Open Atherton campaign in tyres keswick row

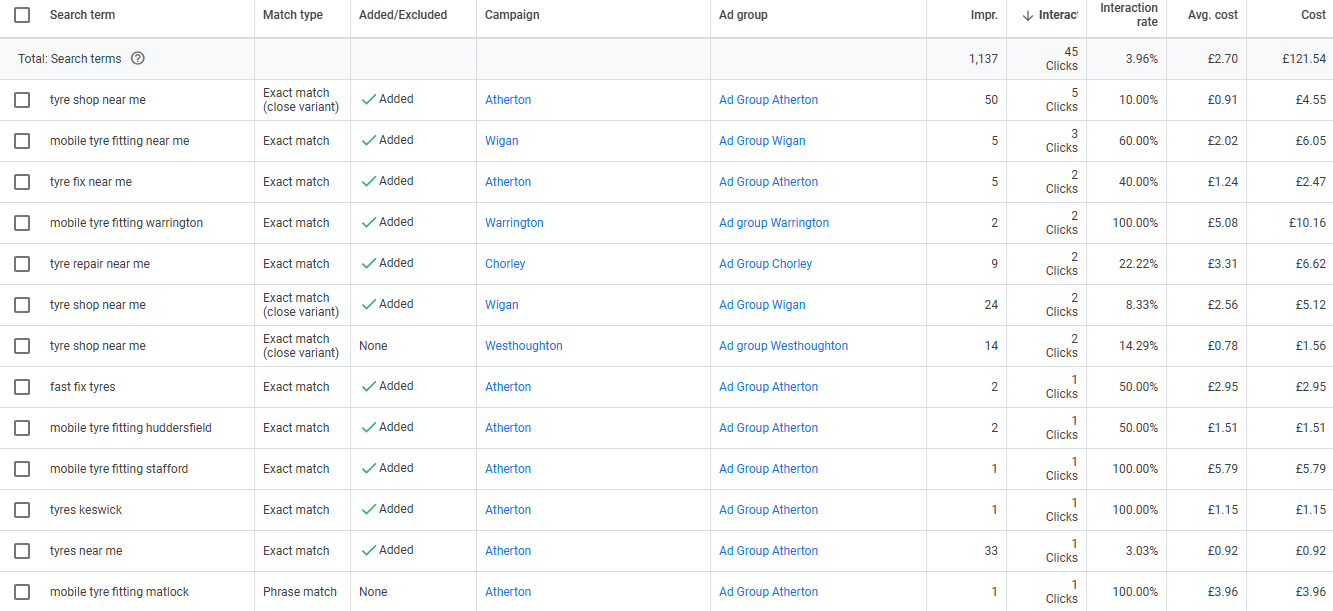click(508, 510)
